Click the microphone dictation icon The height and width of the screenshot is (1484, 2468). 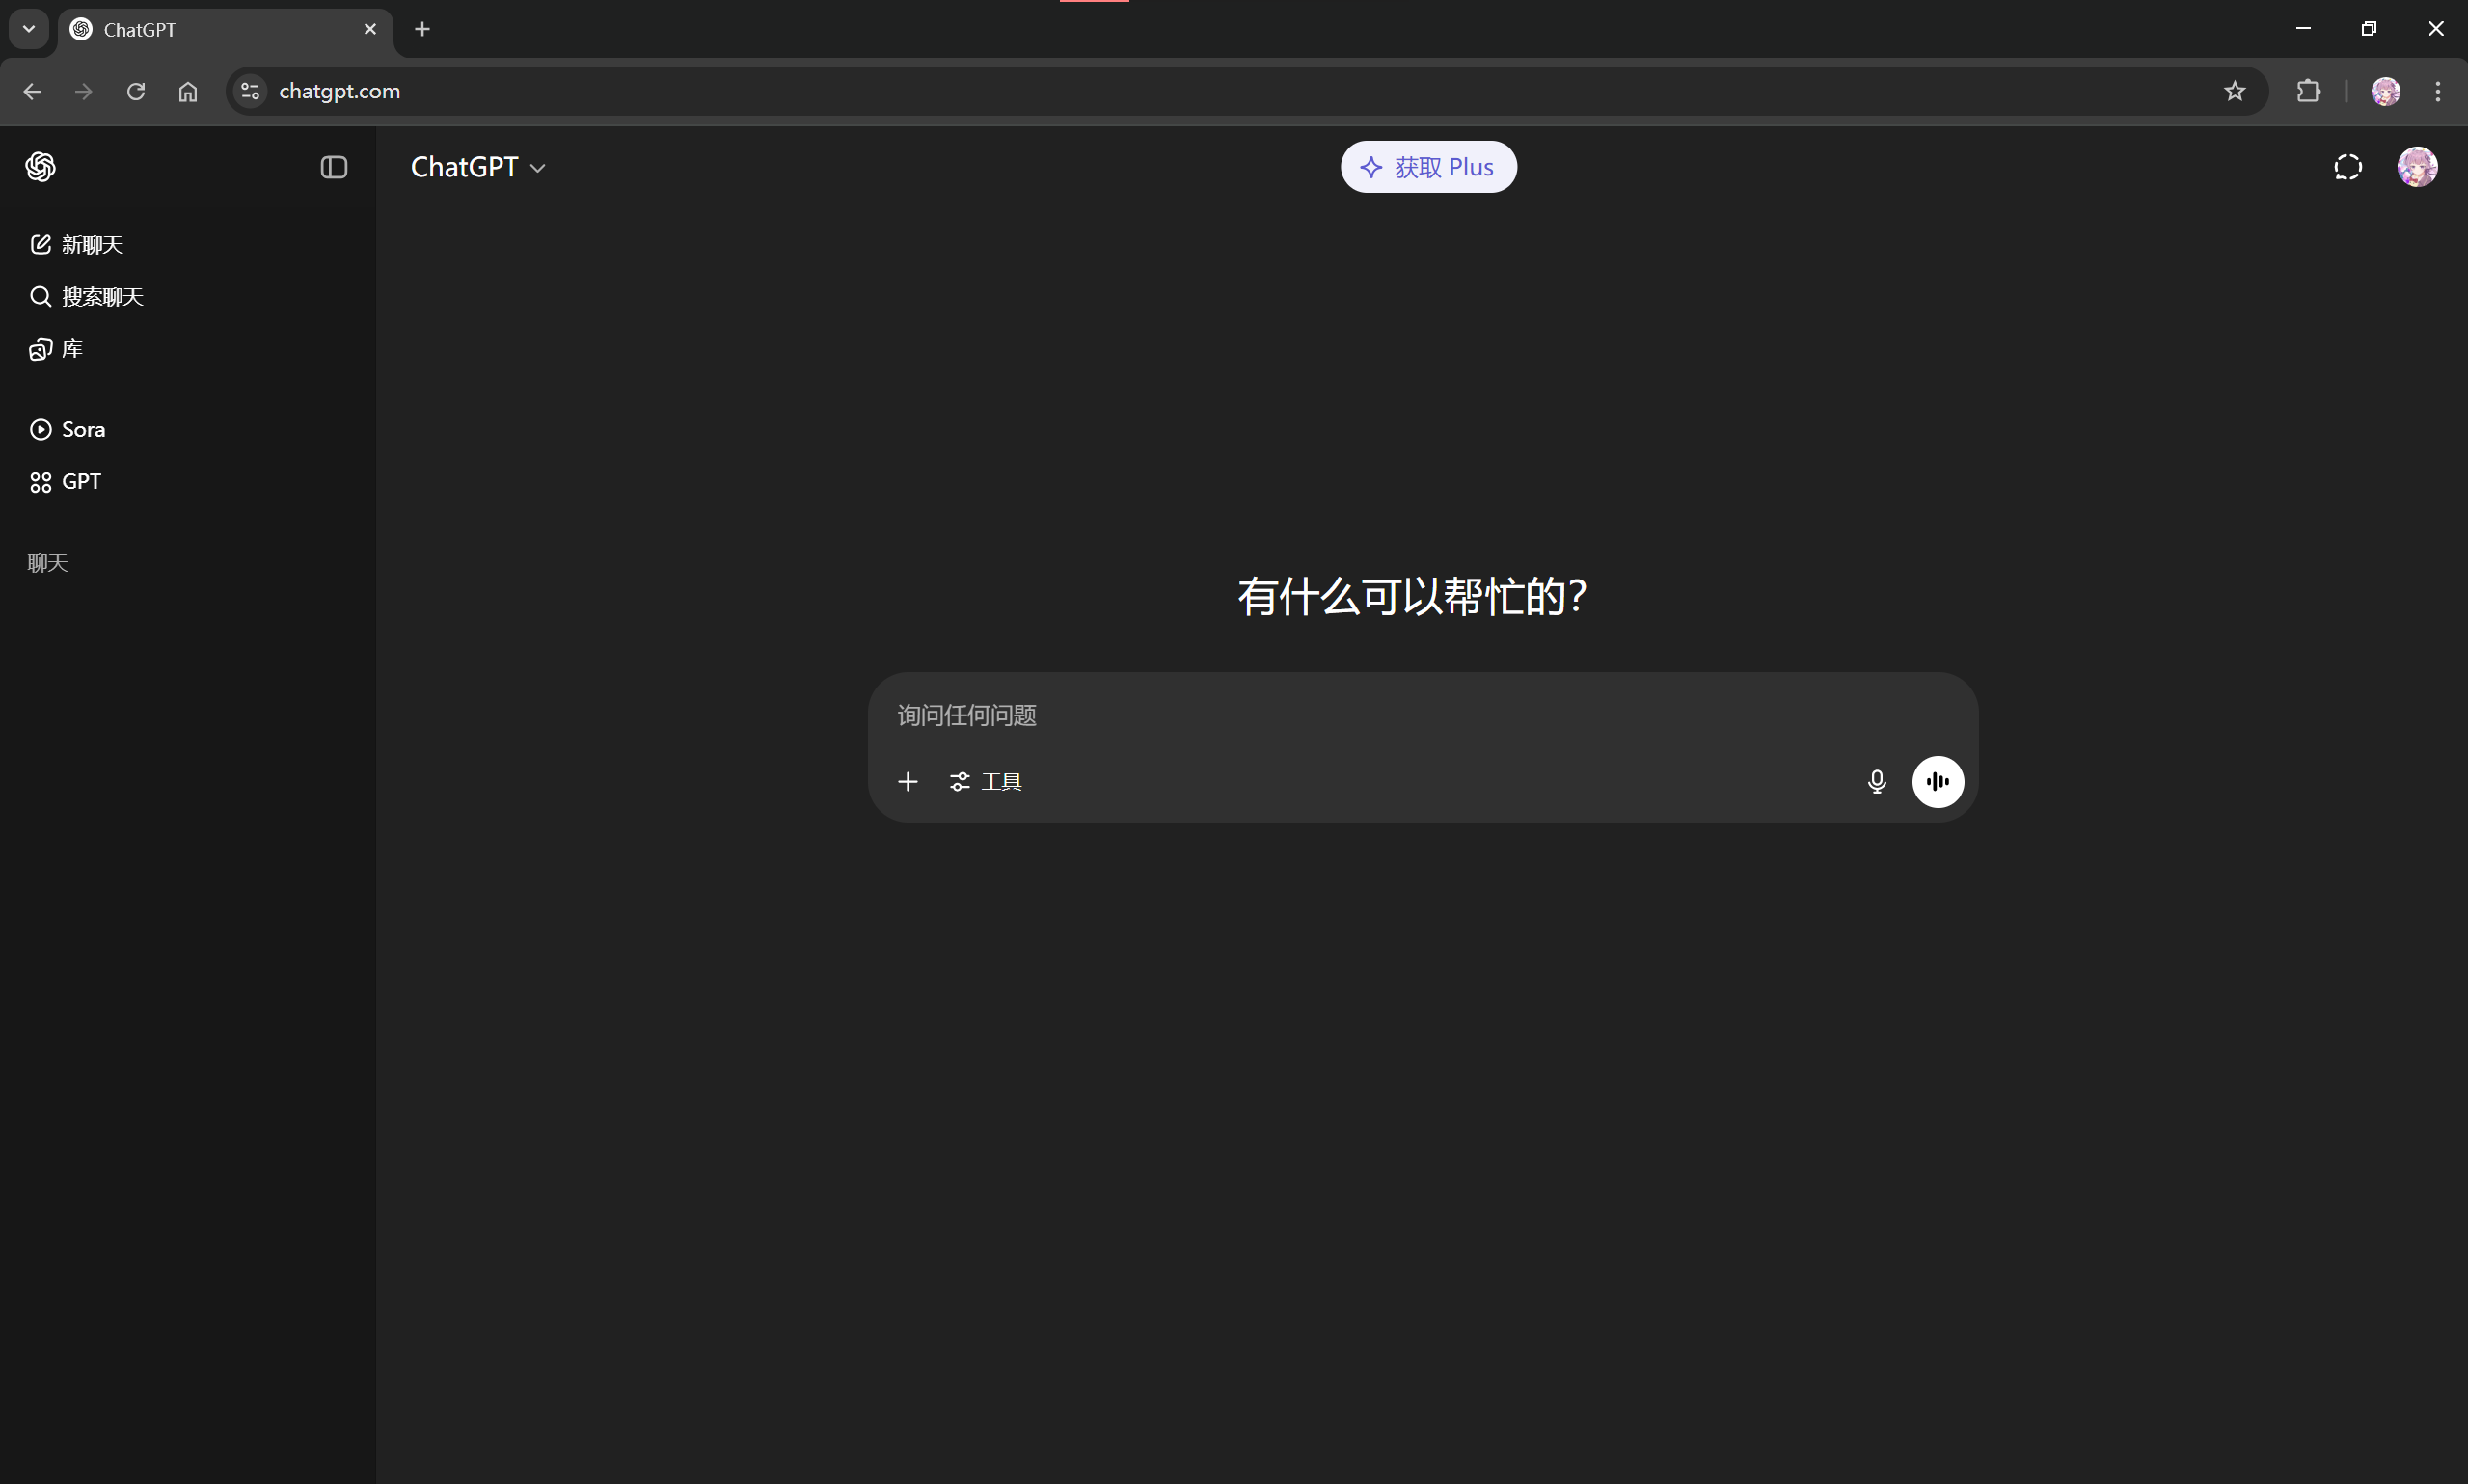(1877, 782)
